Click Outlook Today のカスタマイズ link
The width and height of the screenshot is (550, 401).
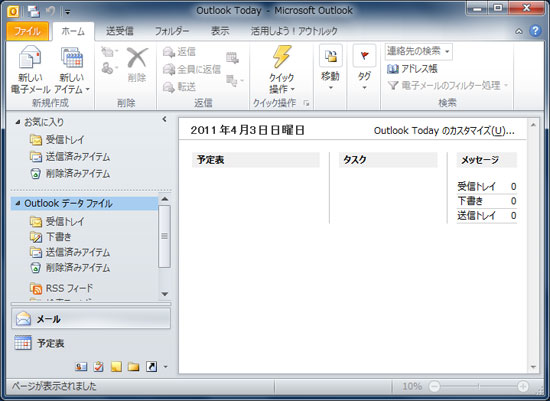pos(444,131)
